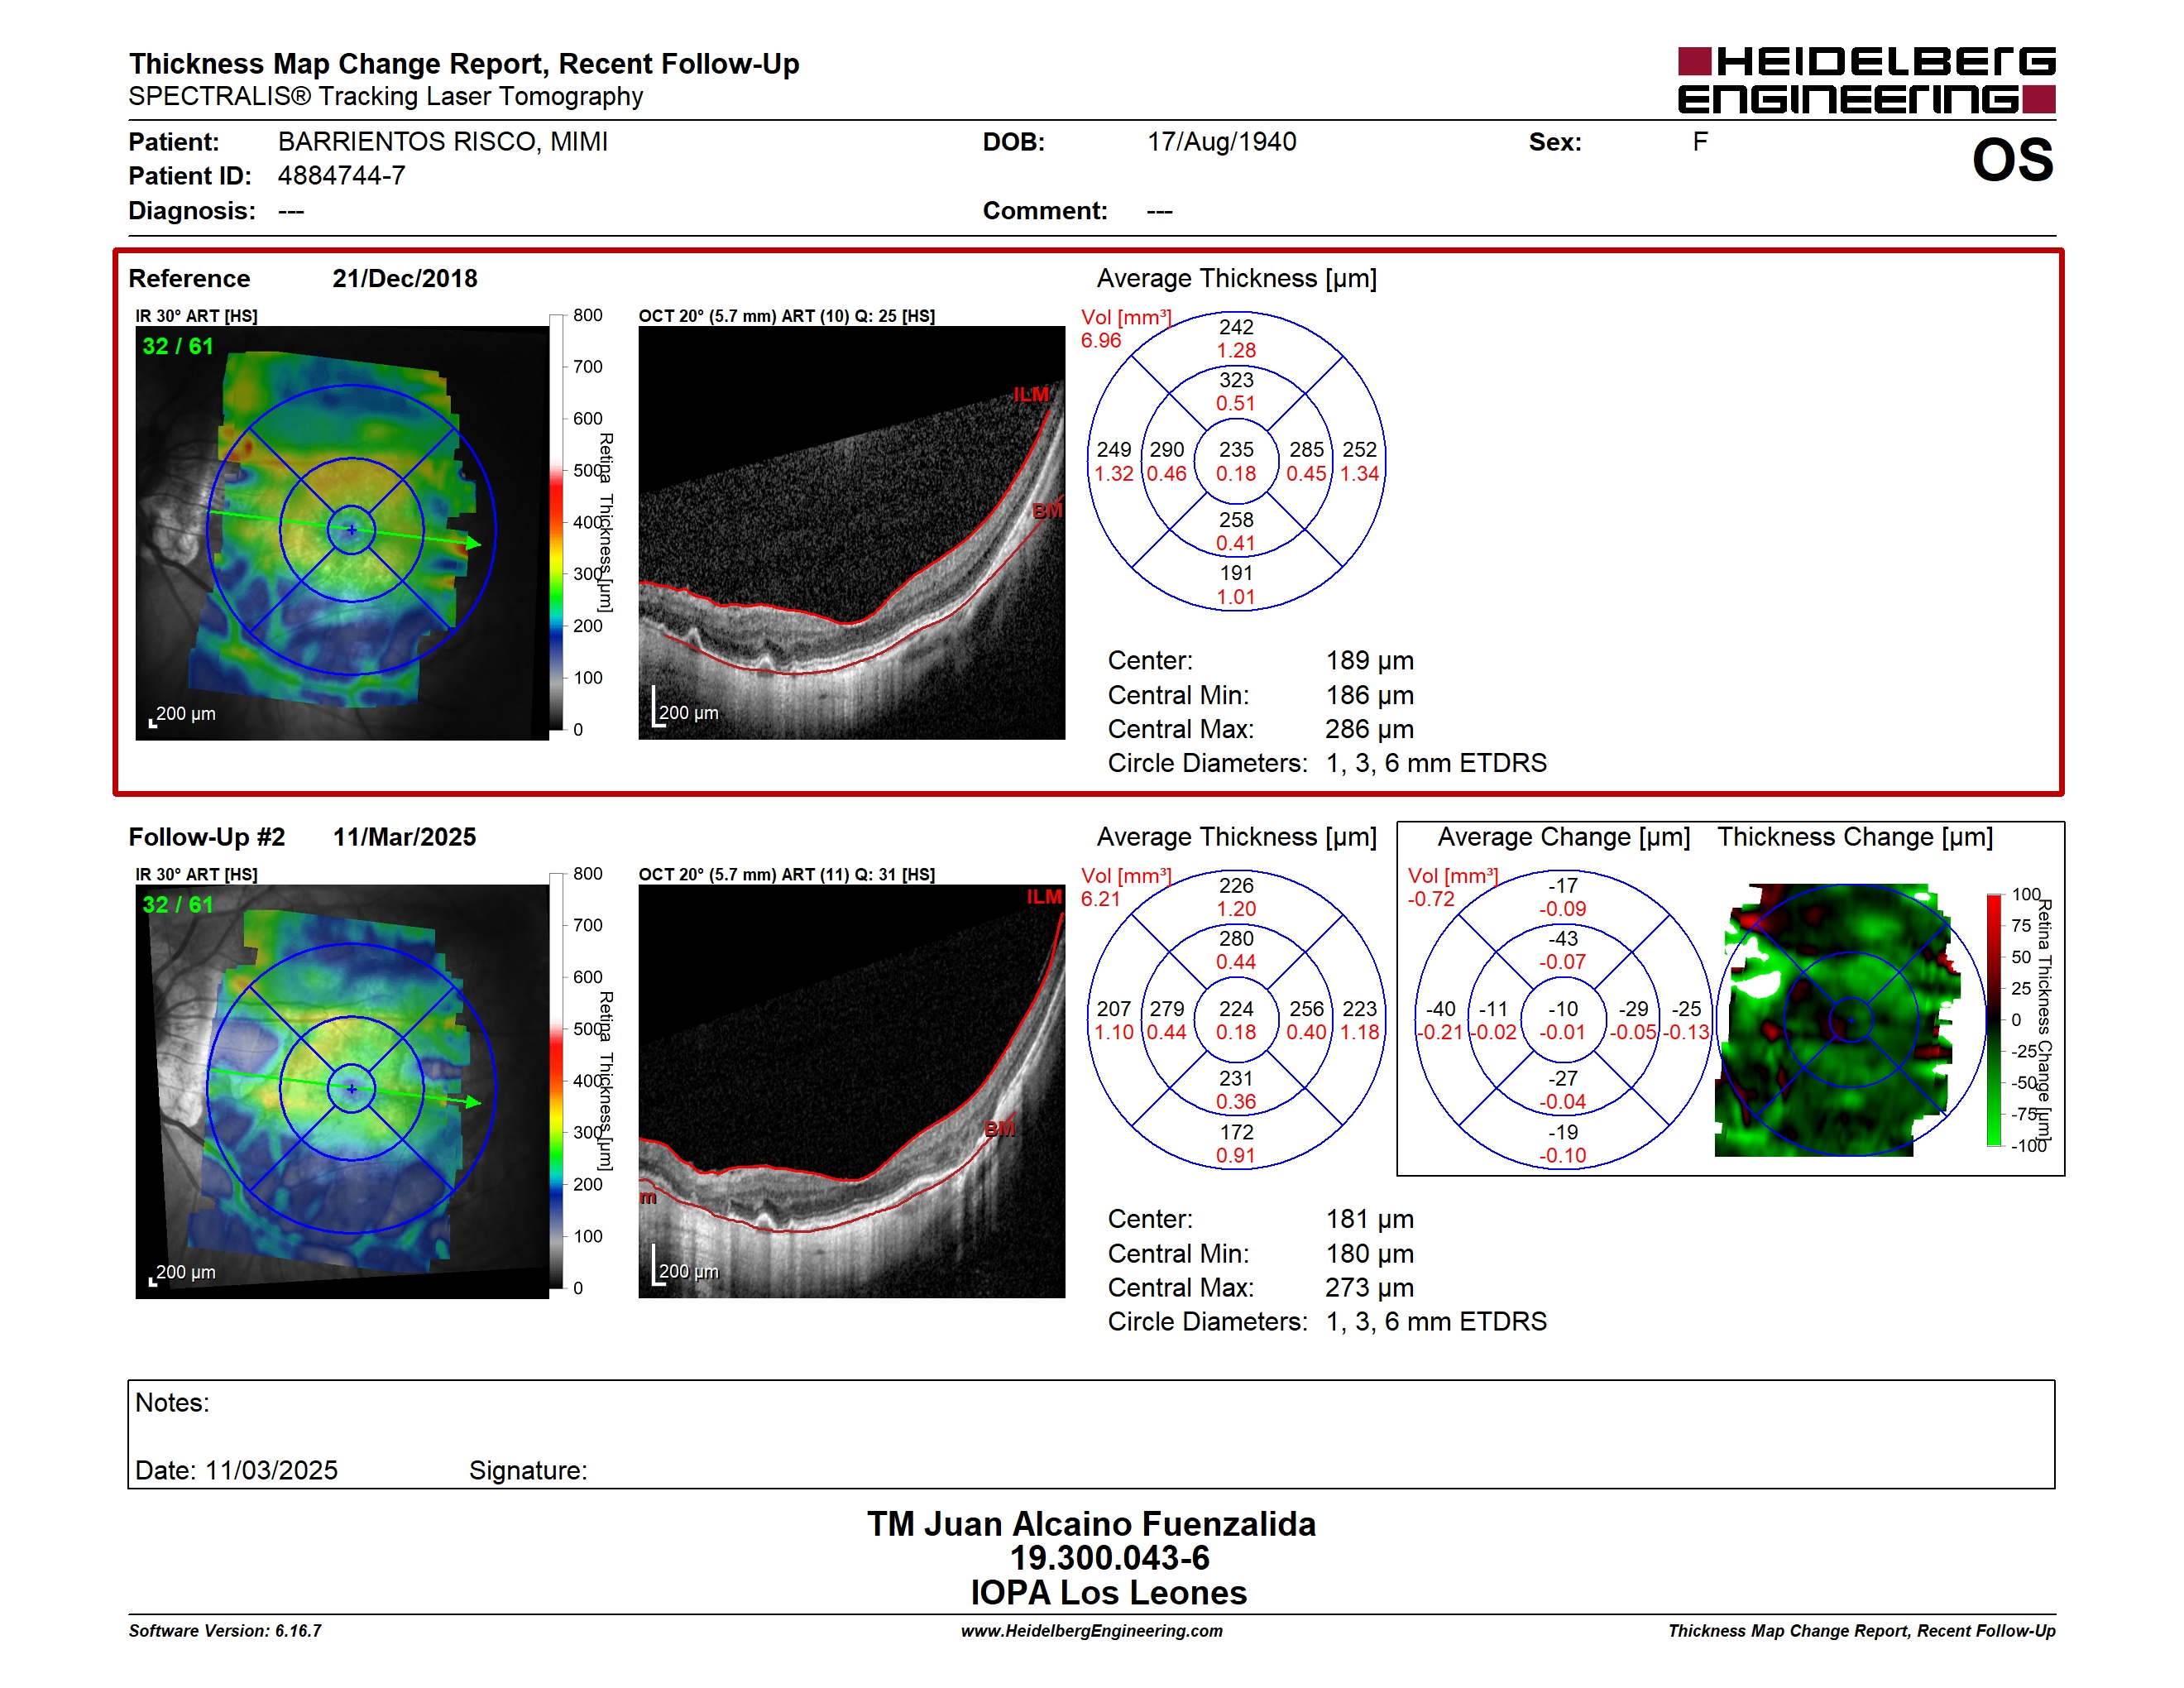Click the Heidelberg Engineering logo
The image size is (2184, 1688).
click(1866, 80)
